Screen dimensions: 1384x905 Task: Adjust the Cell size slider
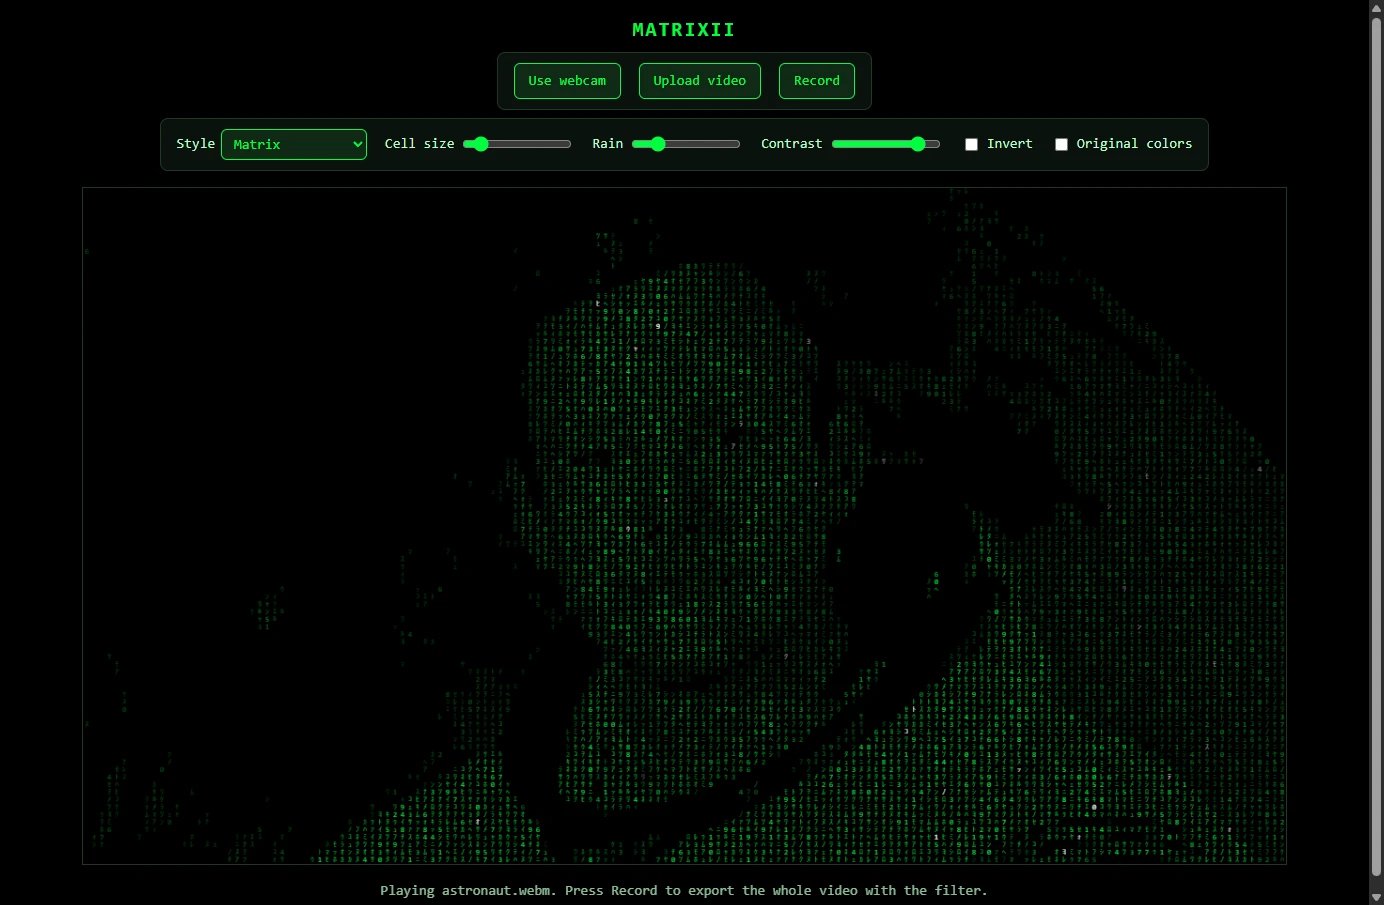pos(517,144)
